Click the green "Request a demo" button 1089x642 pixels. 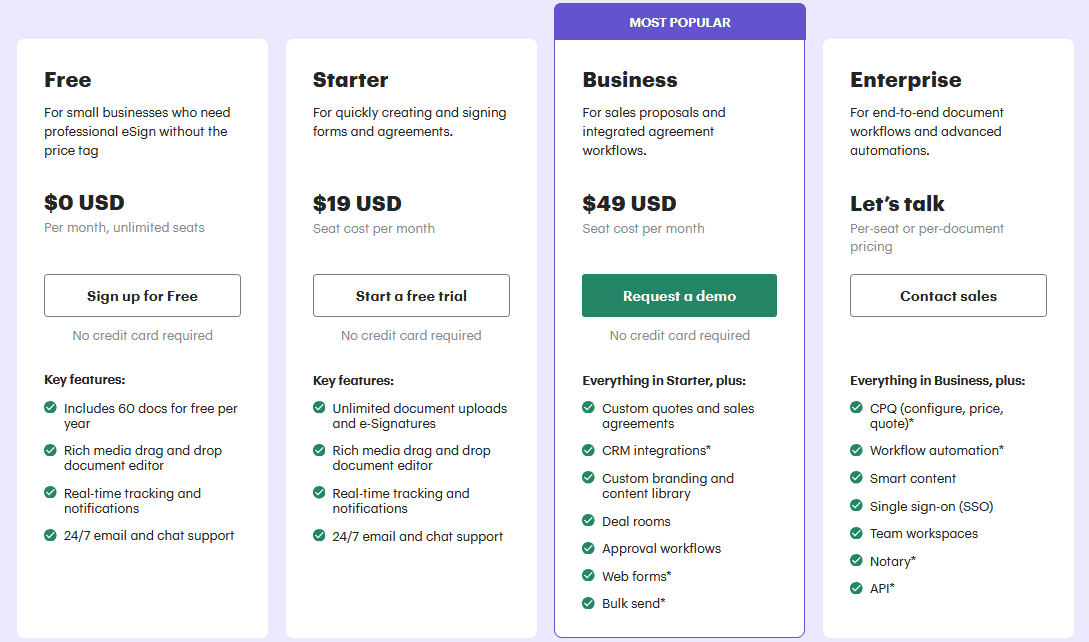(679, 295)
